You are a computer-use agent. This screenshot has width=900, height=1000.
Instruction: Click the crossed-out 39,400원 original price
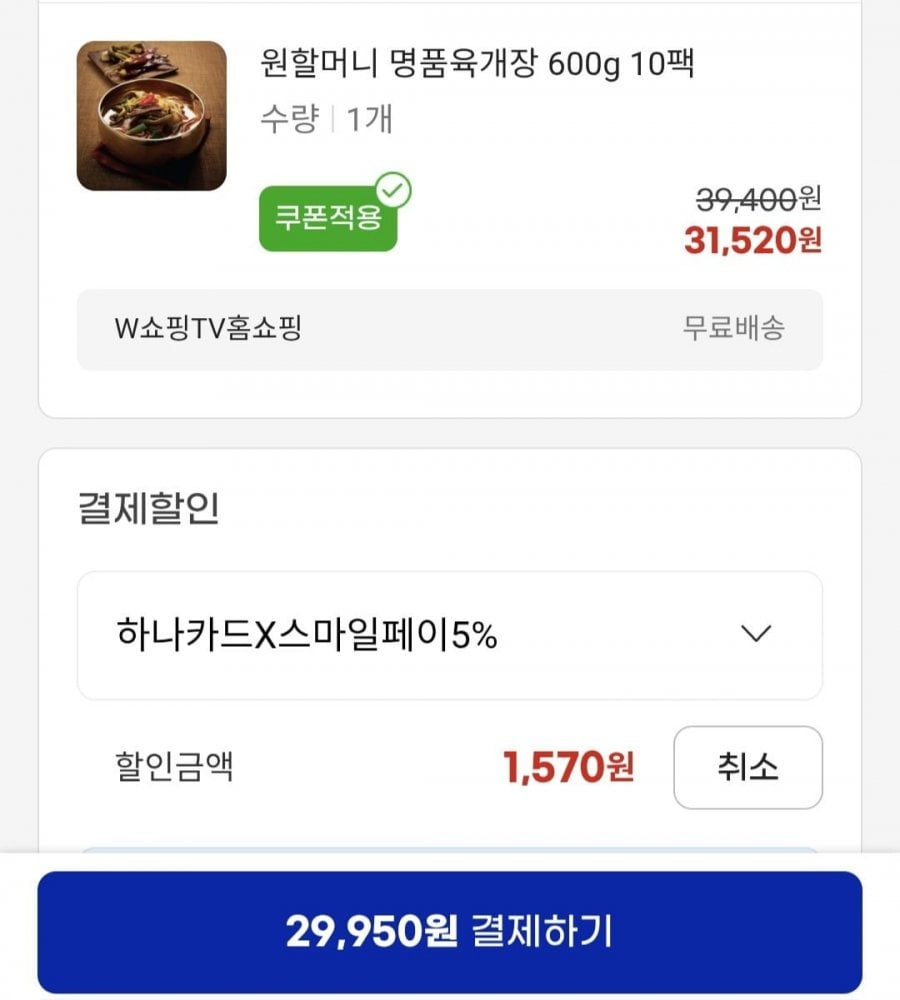pyautogui.click(x=758, y=200)
